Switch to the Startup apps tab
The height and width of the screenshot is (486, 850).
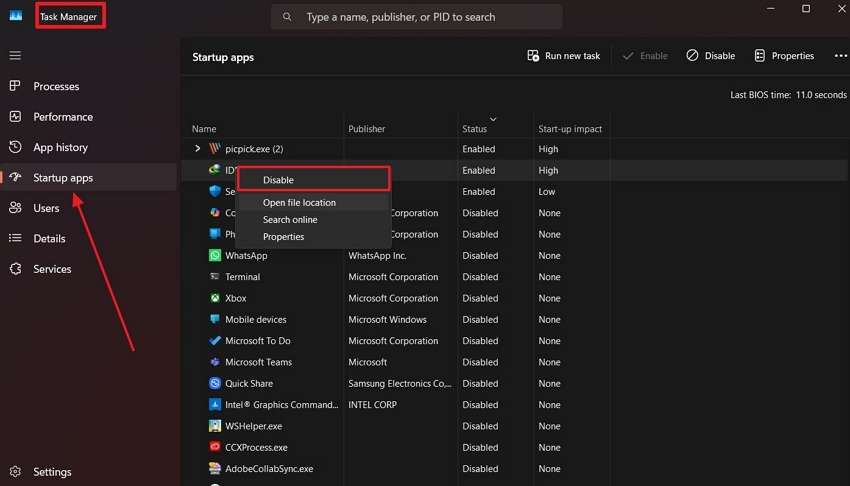coord(89,177)
